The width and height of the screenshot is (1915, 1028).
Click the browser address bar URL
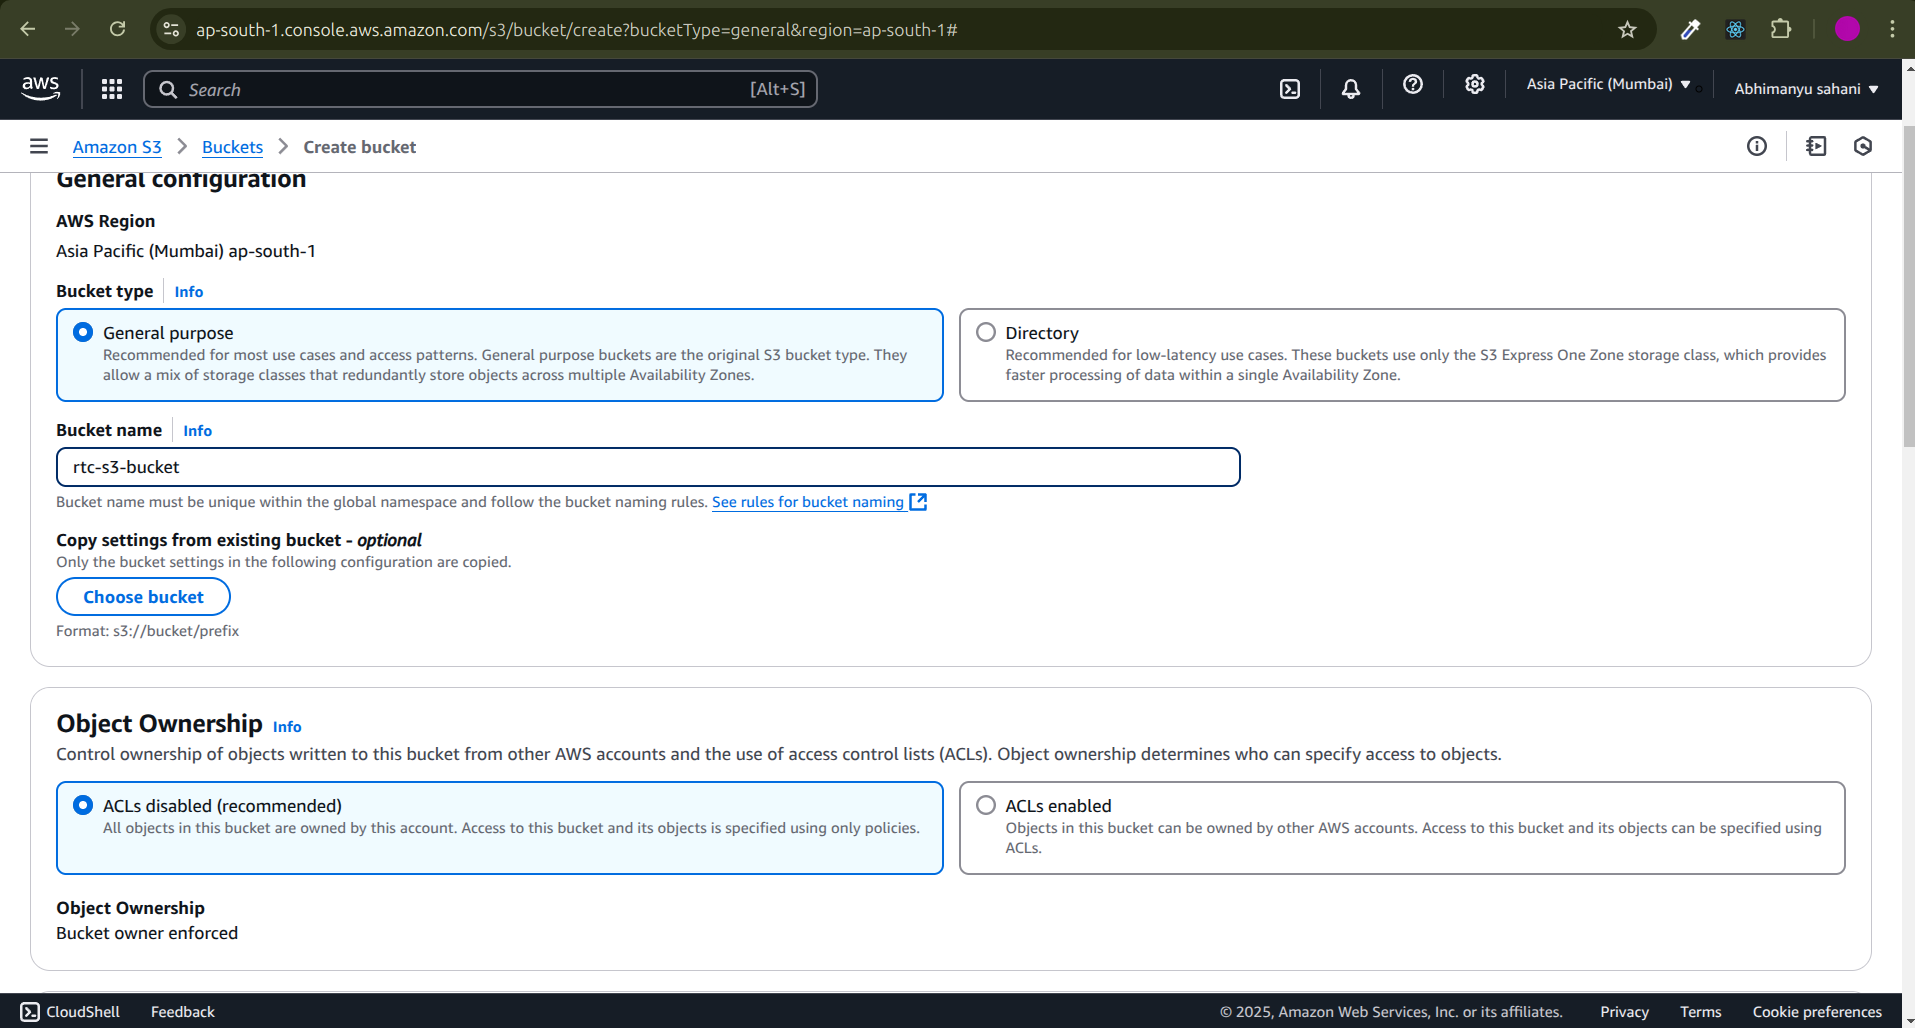point(577,30)
